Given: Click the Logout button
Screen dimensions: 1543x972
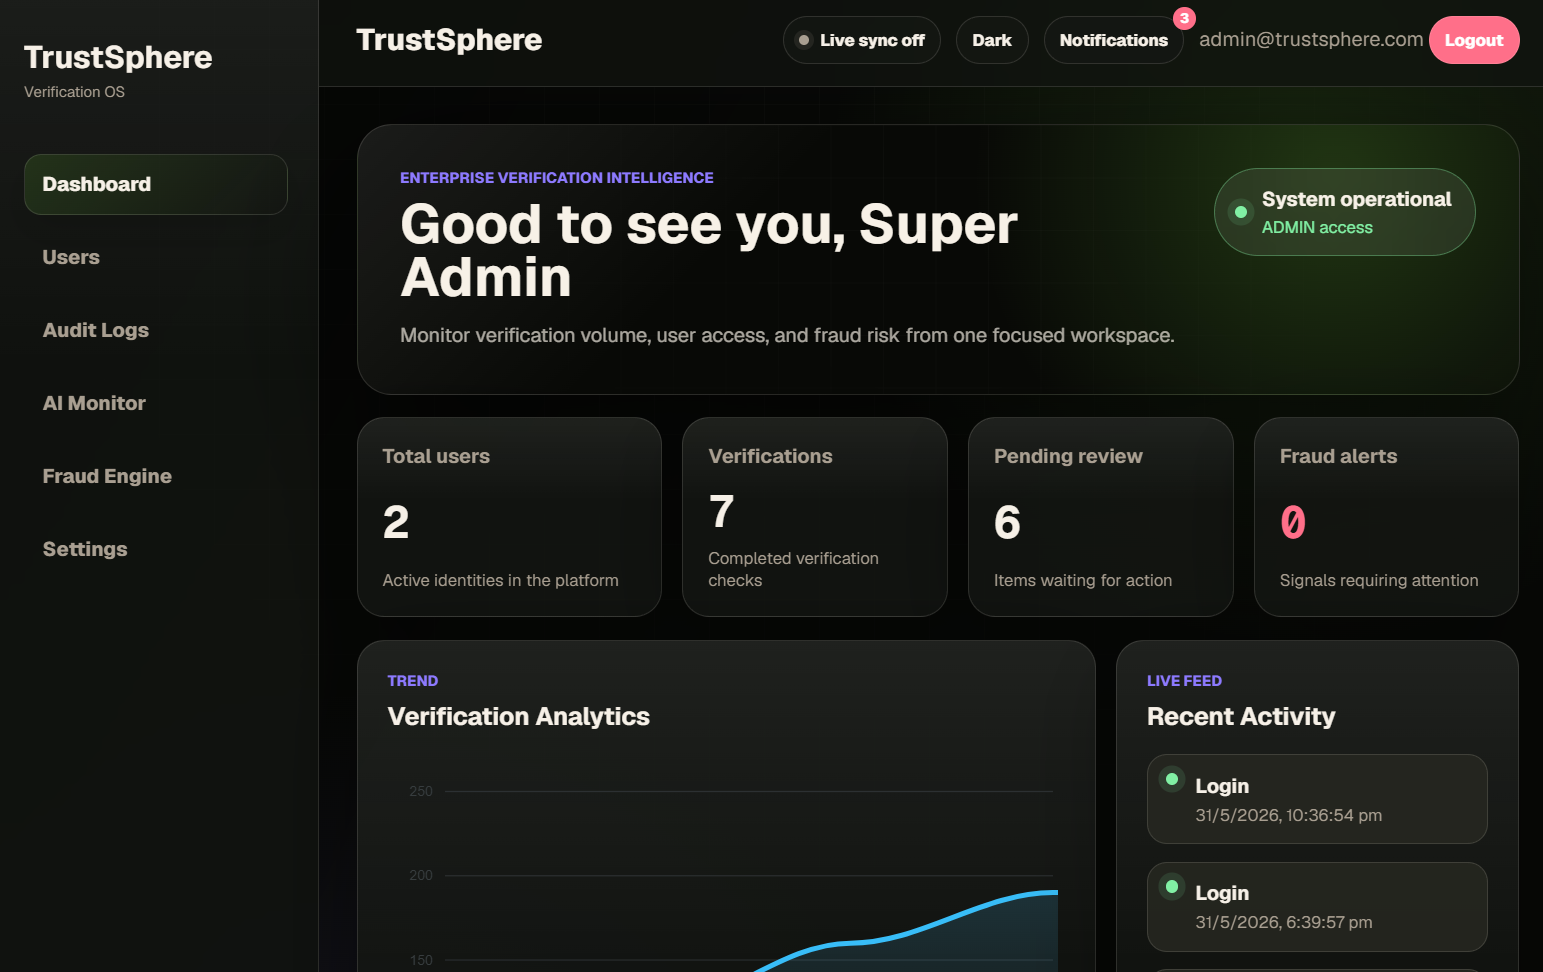Looking at the screenshot, I should point(1474,40).
